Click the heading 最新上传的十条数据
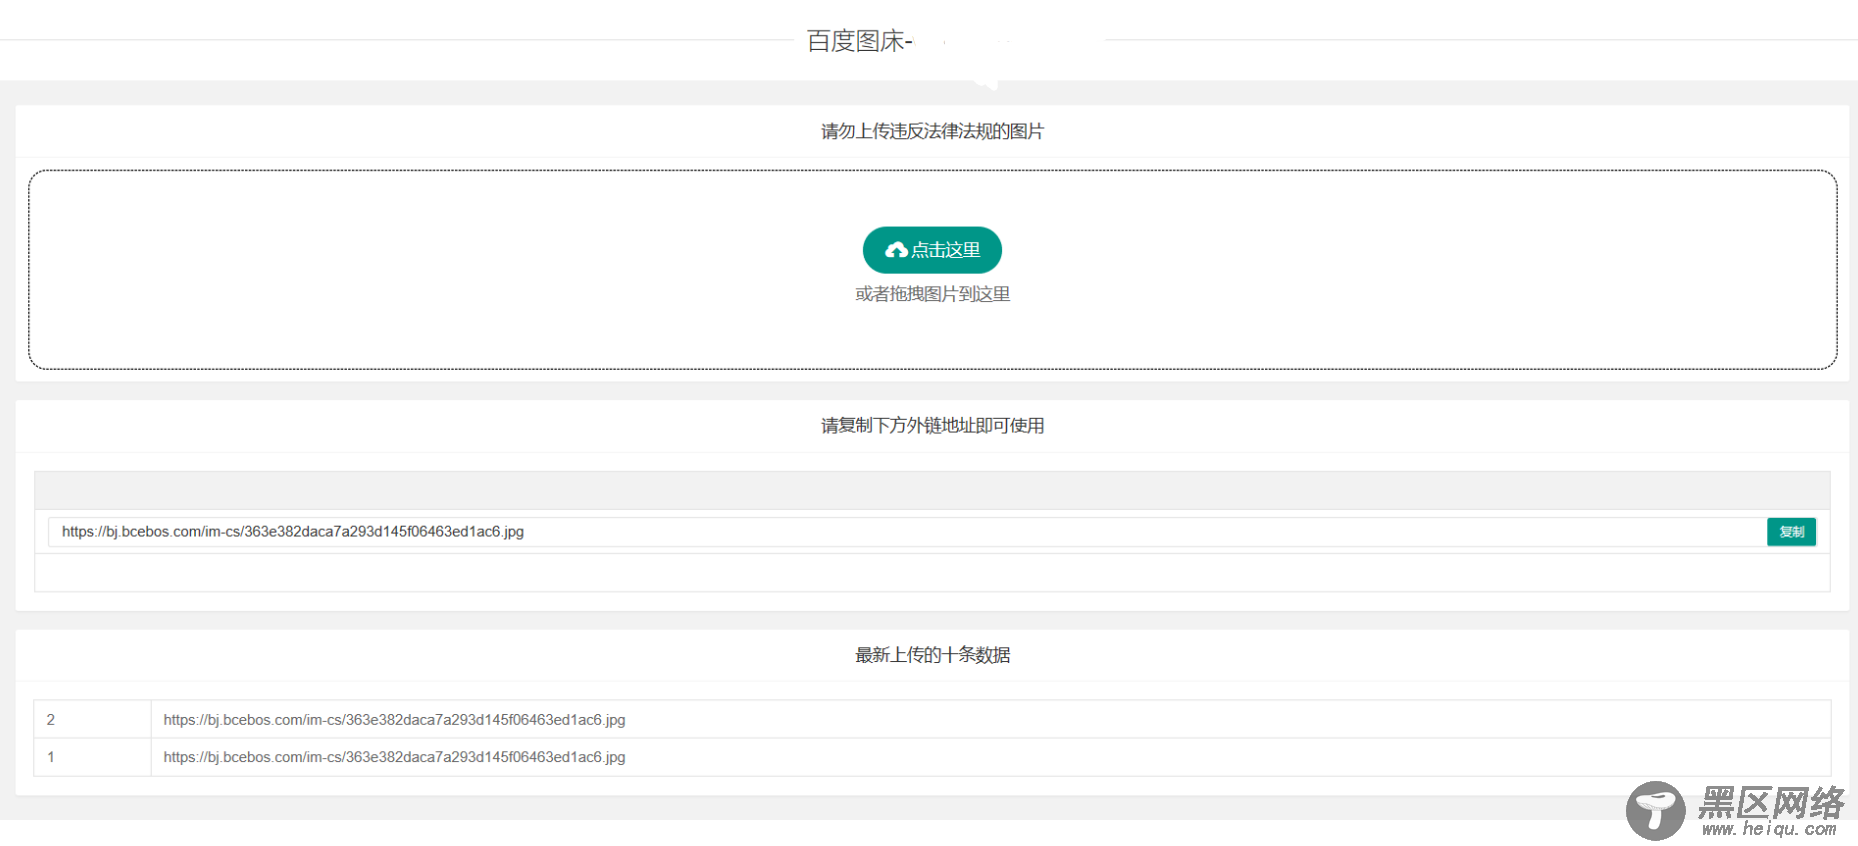 pos(932,655)
